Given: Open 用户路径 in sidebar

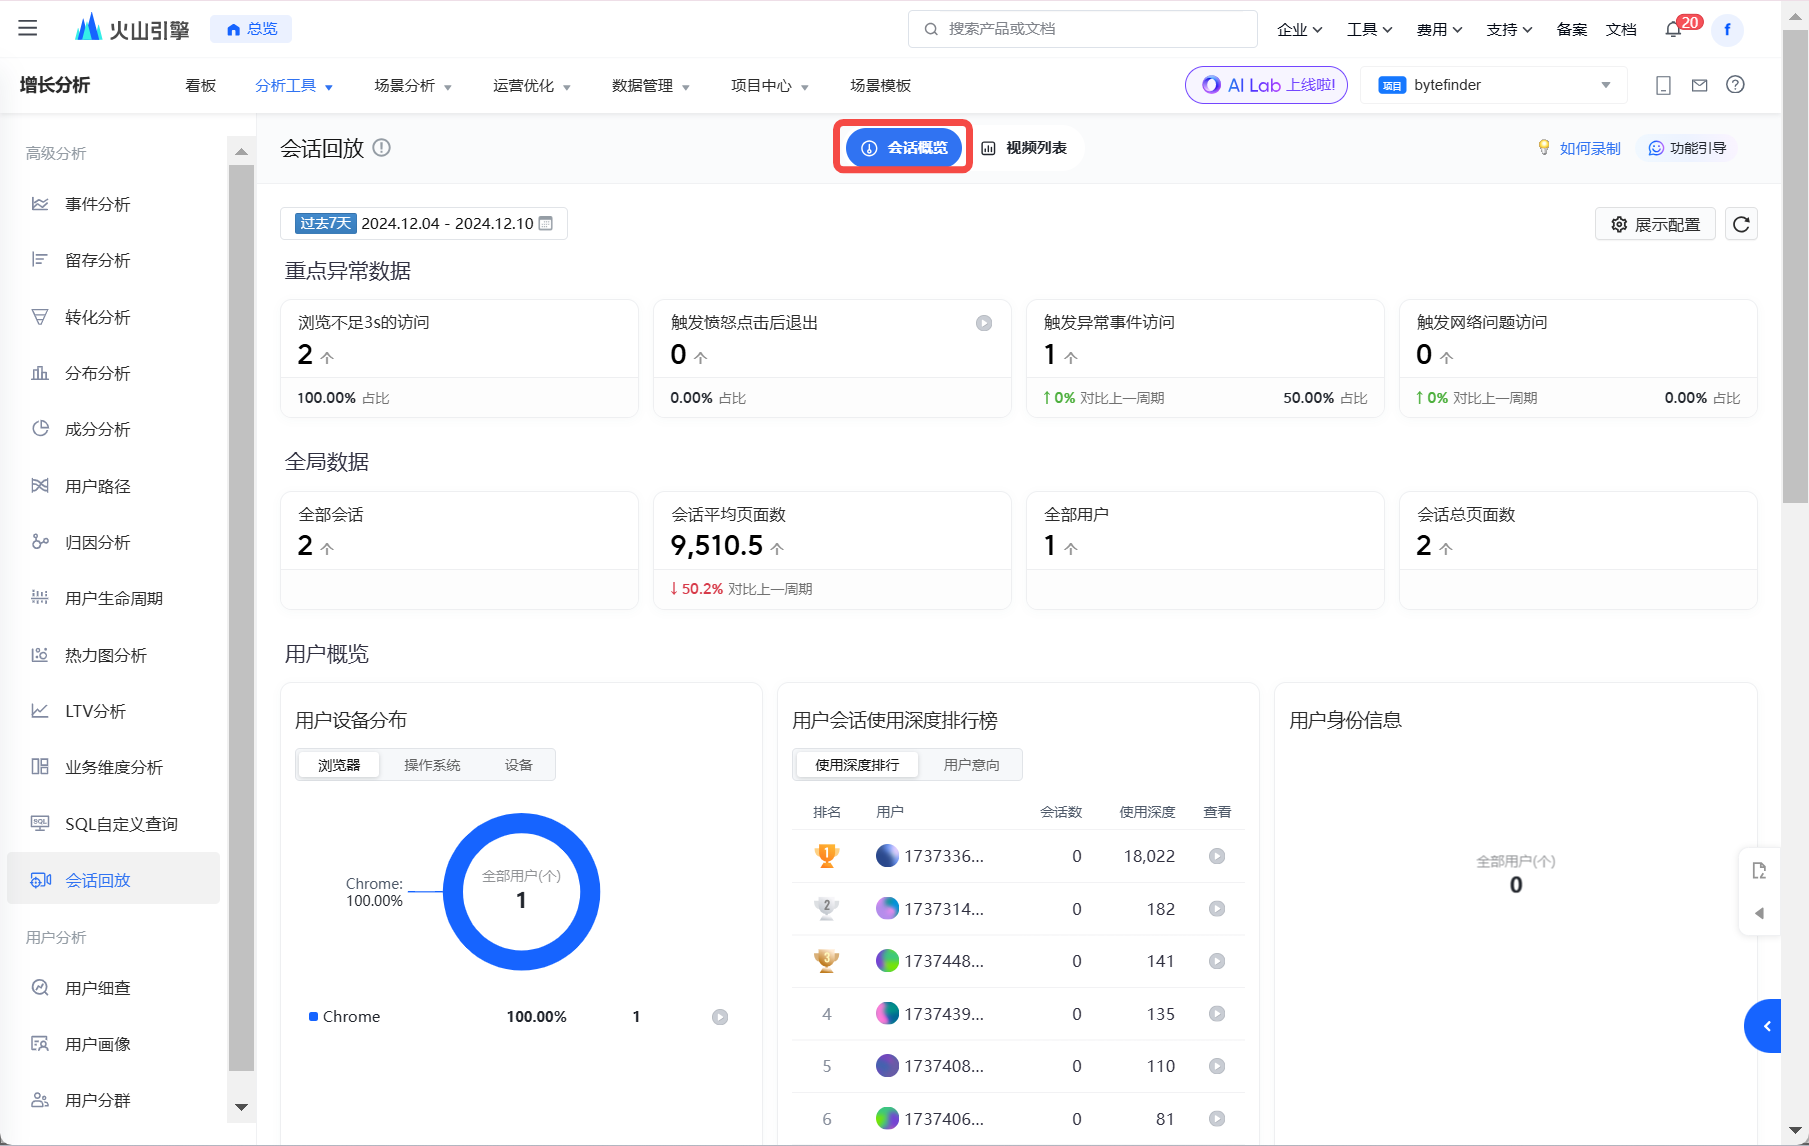Looking at the screenshot, I should click(113, 486).
